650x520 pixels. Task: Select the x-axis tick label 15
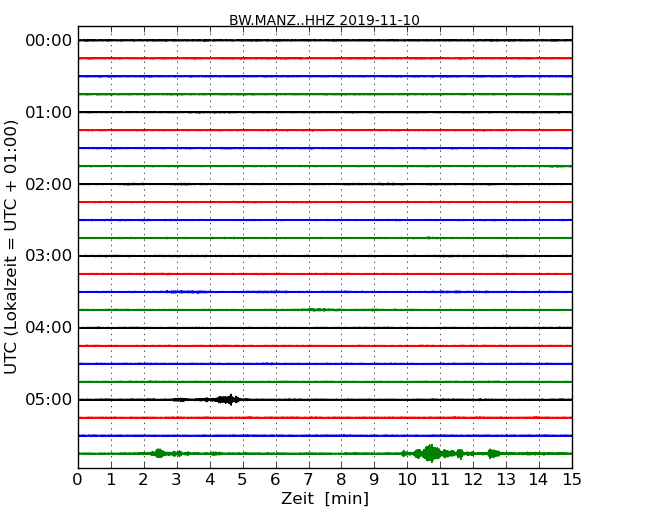tap(572, 479)
